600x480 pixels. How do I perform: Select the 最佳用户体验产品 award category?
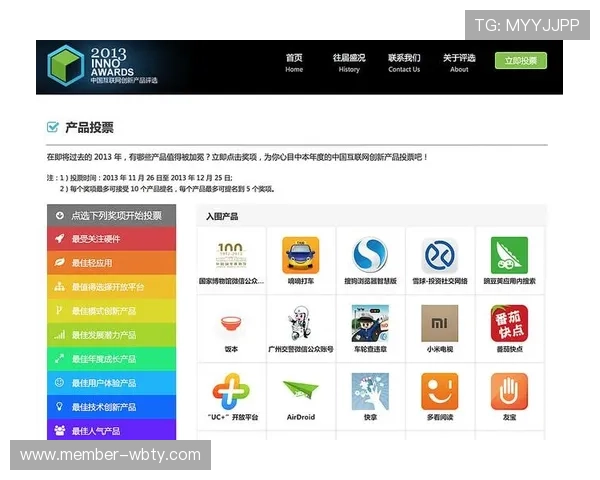click(111, 383)
